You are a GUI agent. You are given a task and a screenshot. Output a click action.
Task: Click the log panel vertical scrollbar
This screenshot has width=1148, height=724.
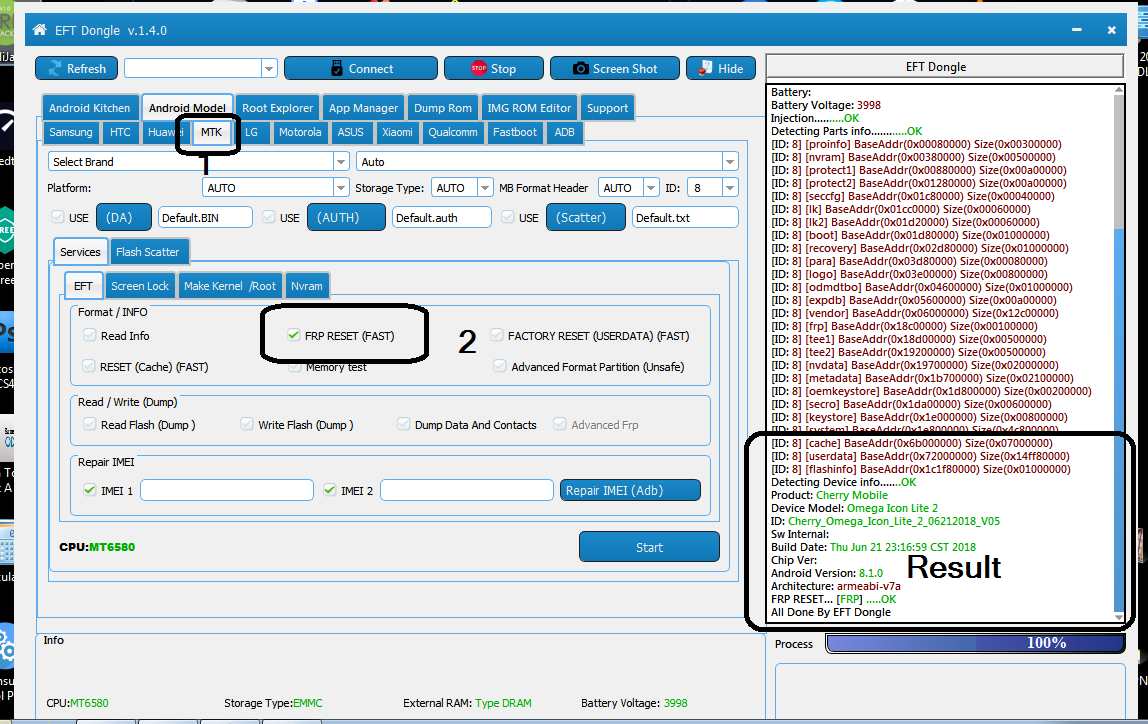click(x=1118, y=354)
